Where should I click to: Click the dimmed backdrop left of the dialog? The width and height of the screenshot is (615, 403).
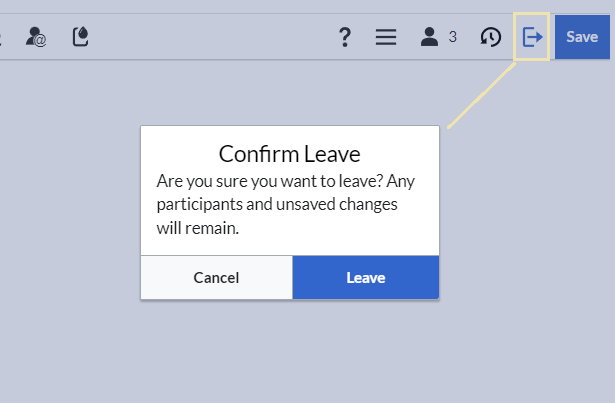click(x=70, y=210)
